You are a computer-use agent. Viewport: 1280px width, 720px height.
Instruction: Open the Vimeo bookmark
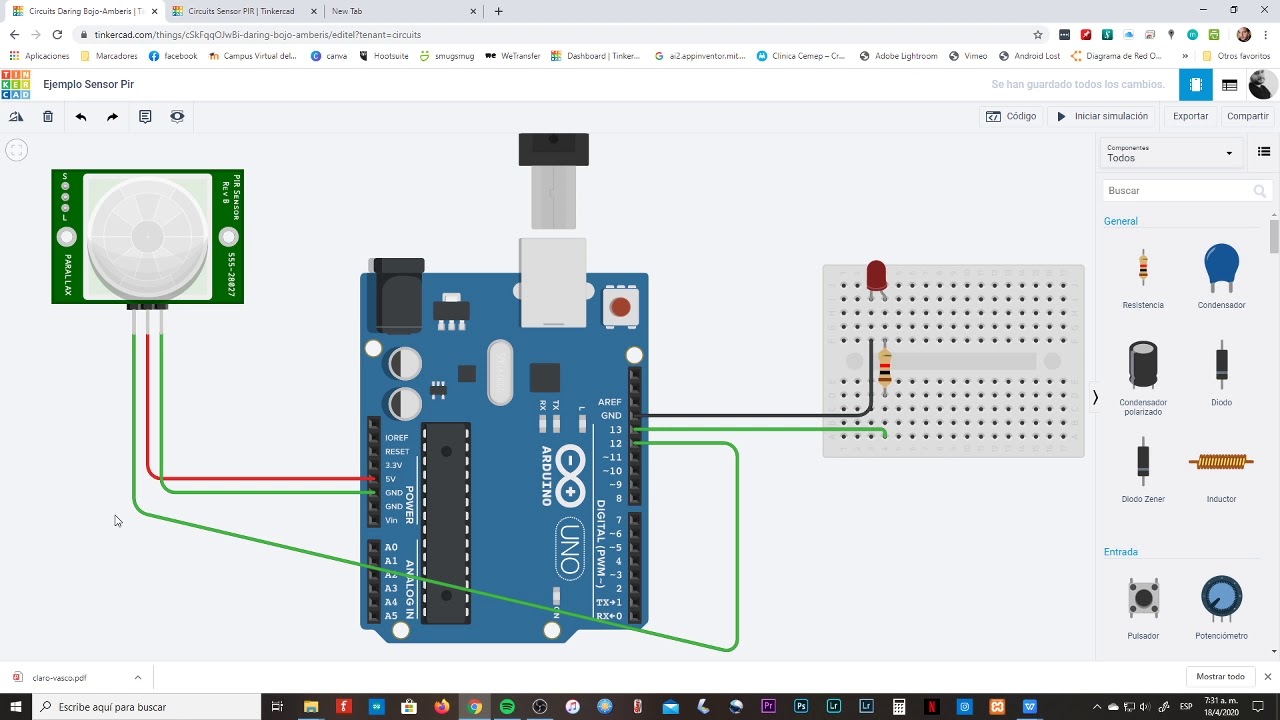coord(968,56)
